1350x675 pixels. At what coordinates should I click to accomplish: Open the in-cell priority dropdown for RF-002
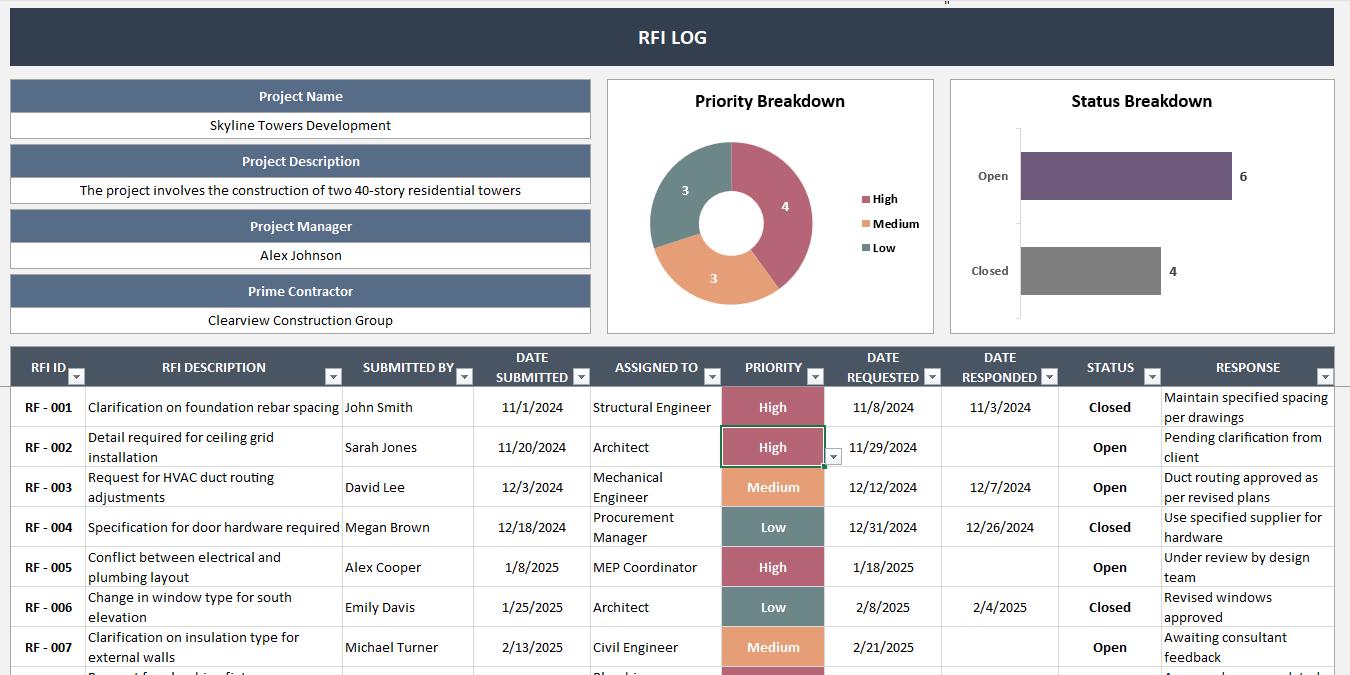click(833, 455)
